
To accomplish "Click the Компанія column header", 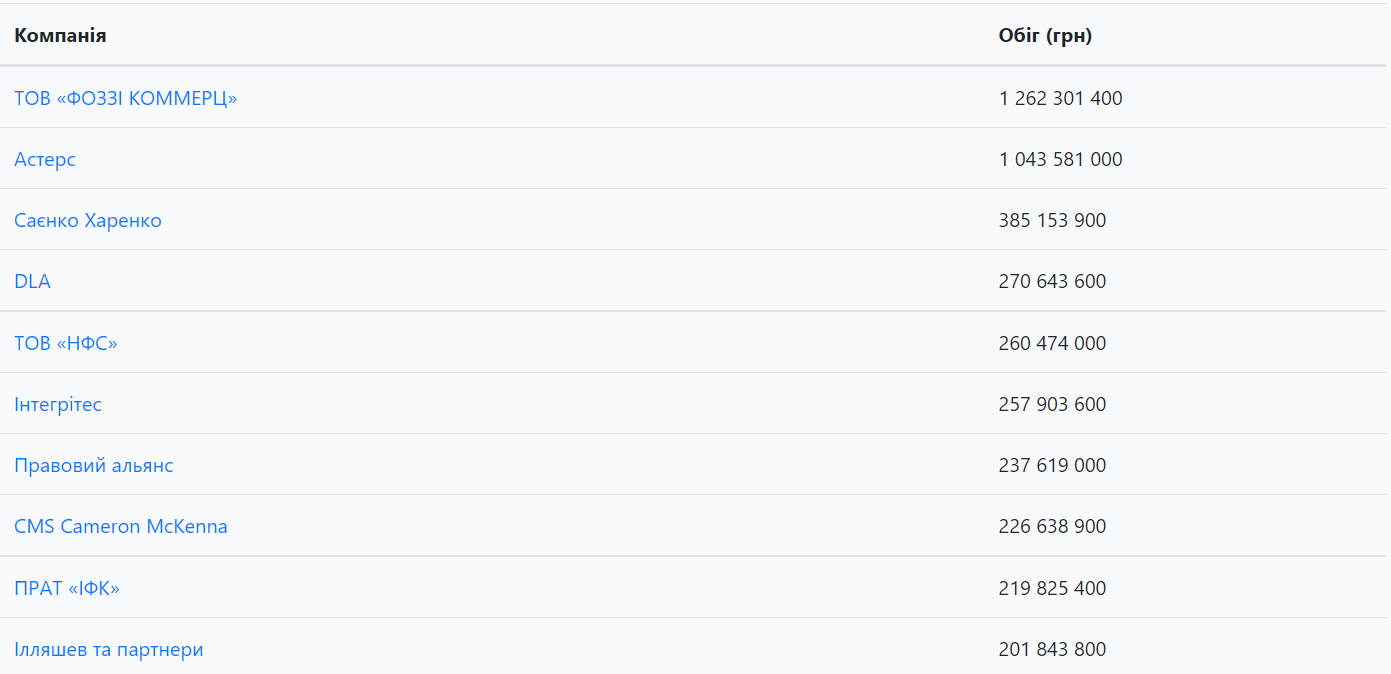I will point(60,36).
